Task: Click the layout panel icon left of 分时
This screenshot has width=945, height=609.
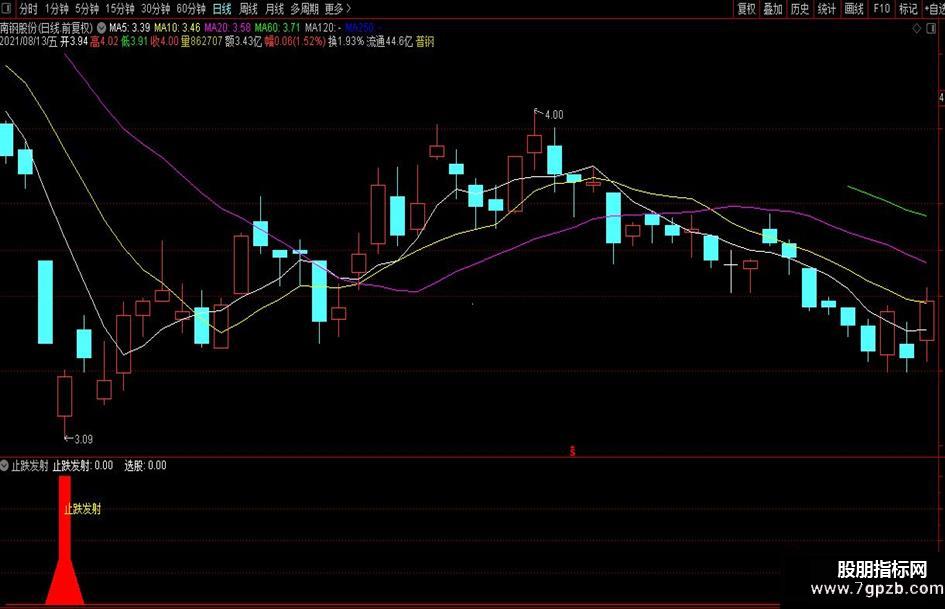Action: click(6, 8)
